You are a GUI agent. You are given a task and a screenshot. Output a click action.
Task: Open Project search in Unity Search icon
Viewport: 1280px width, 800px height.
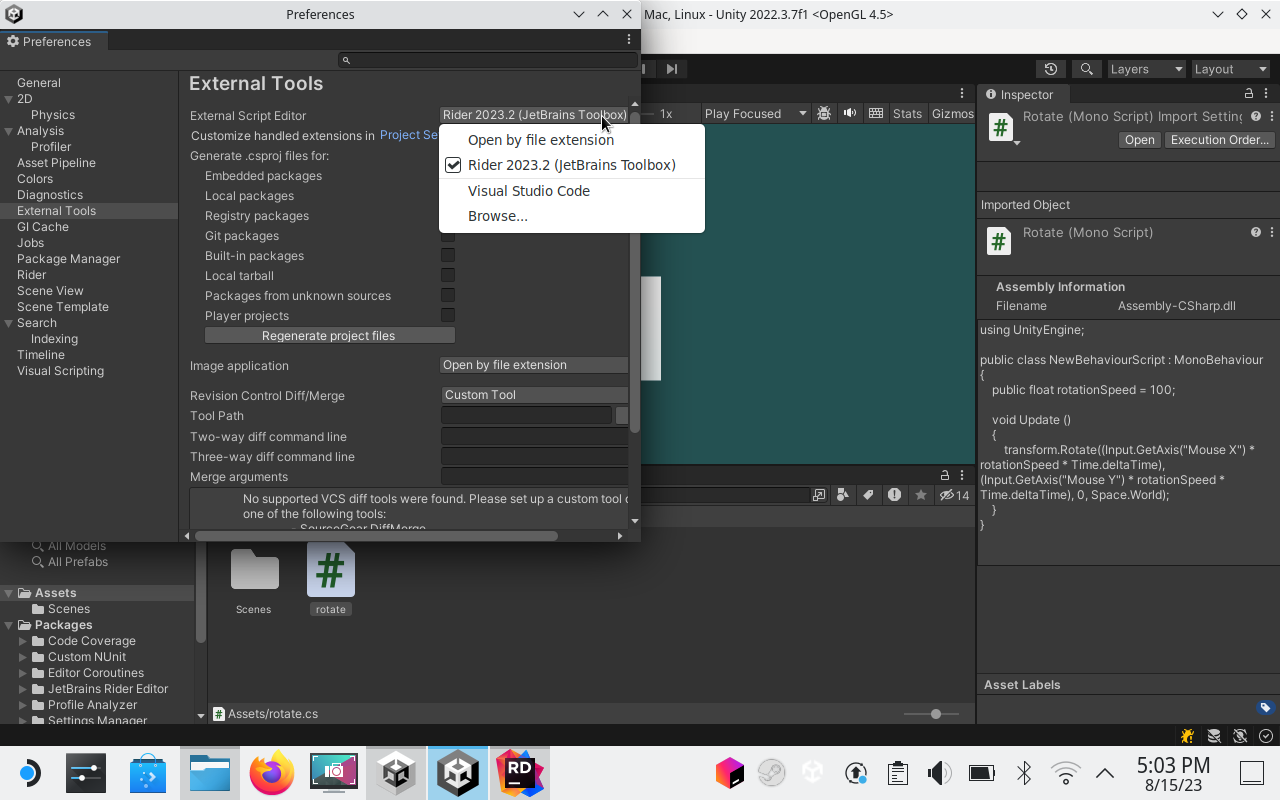tap(819, 495)
